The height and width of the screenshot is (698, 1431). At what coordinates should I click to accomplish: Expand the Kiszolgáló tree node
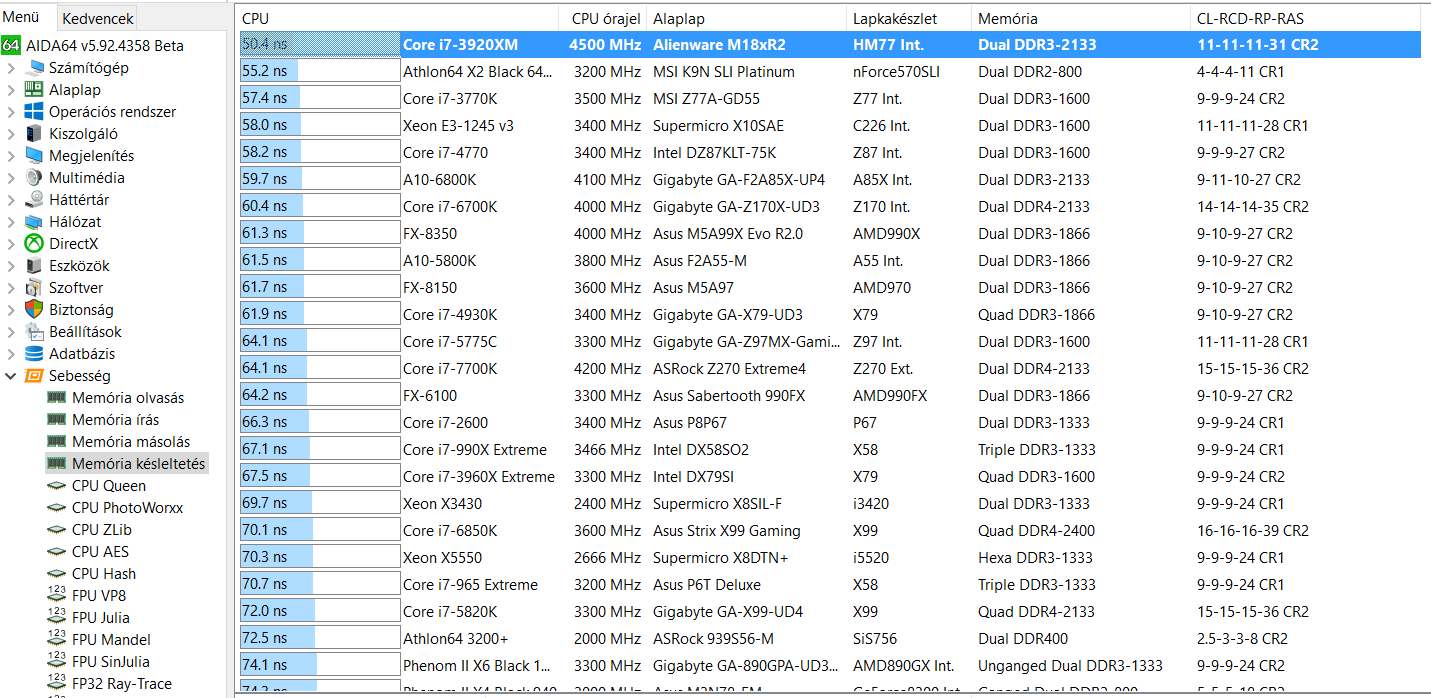pos(11,134)
